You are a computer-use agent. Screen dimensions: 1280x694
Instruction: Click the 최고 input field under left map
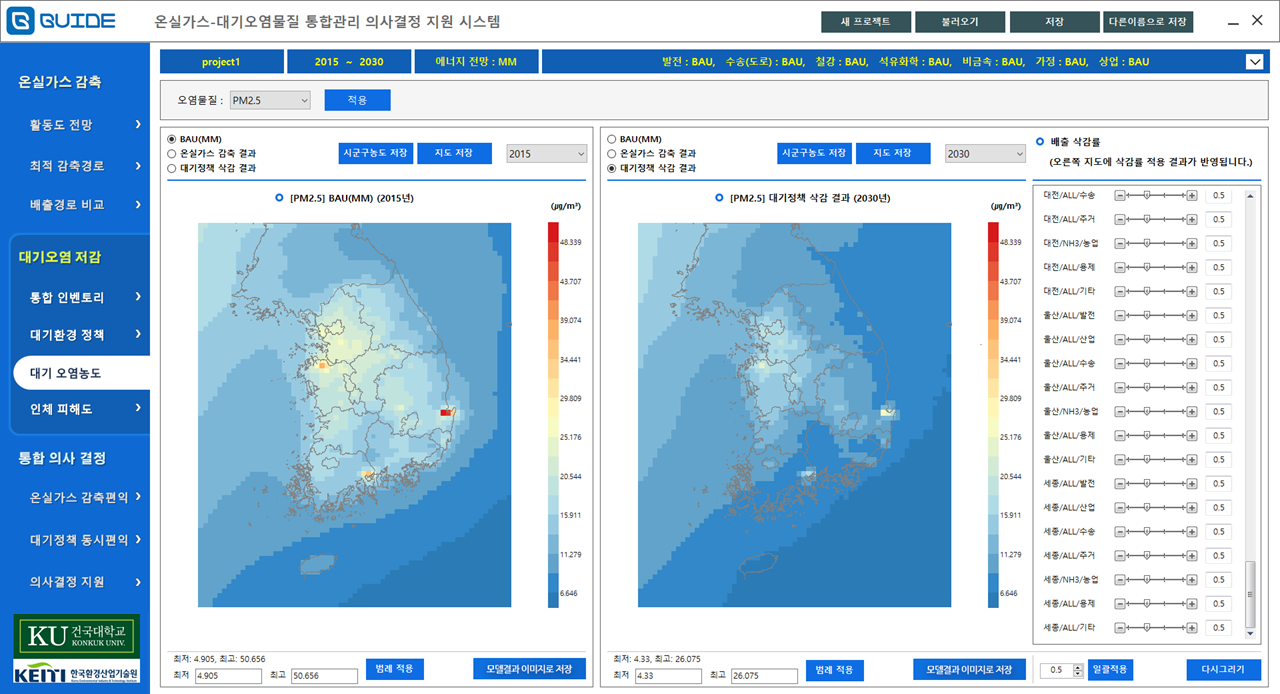click(x=324, y=676)
